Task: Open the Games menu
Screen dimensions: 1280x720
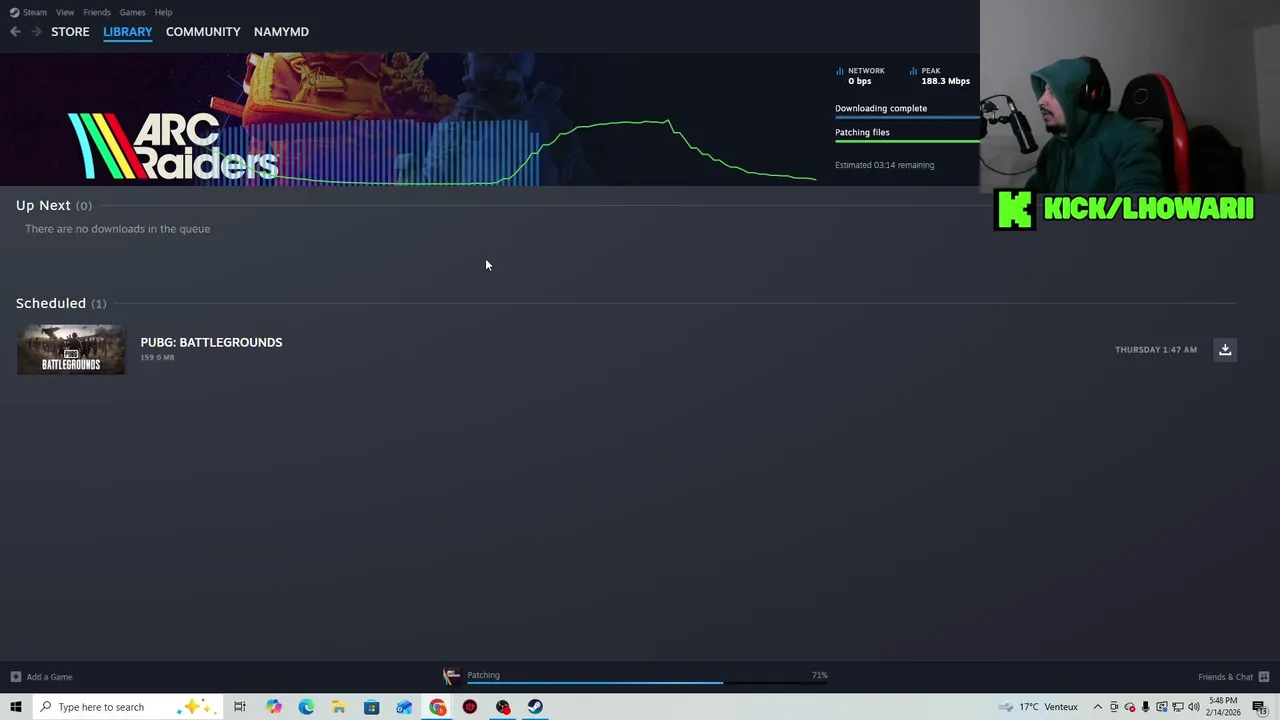Action: coord(132,12)
